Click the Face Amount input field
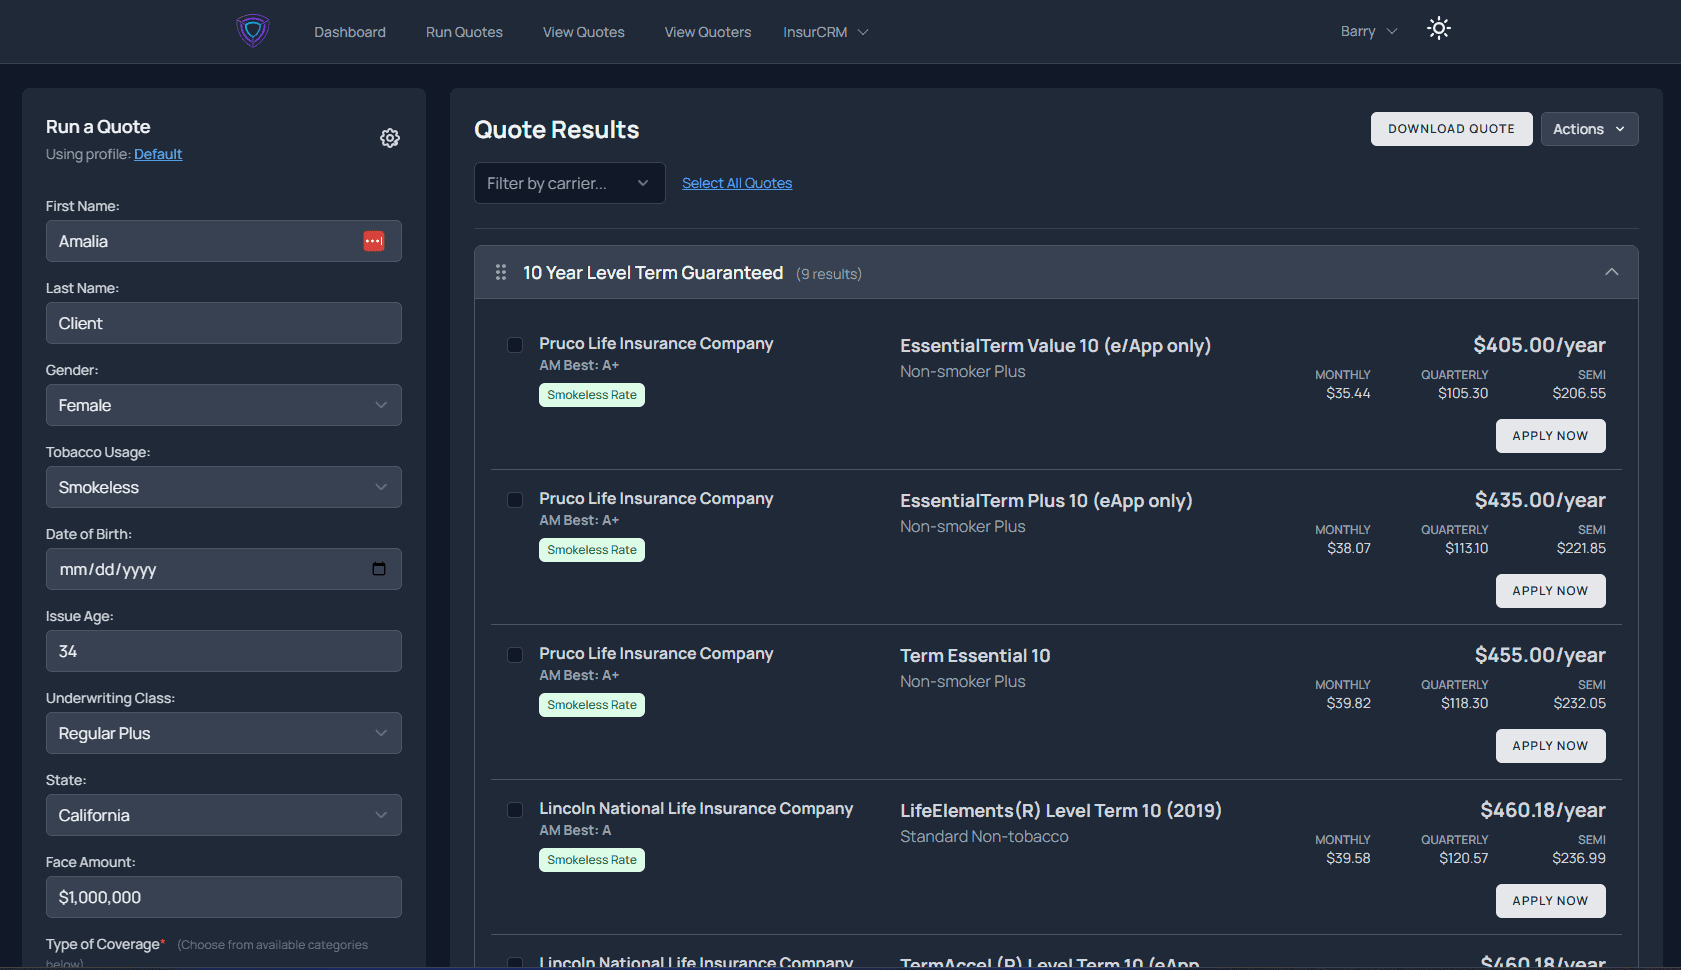Image resolution: width=1681 pixels, height=970 pixels. click(x=224, y=897)
